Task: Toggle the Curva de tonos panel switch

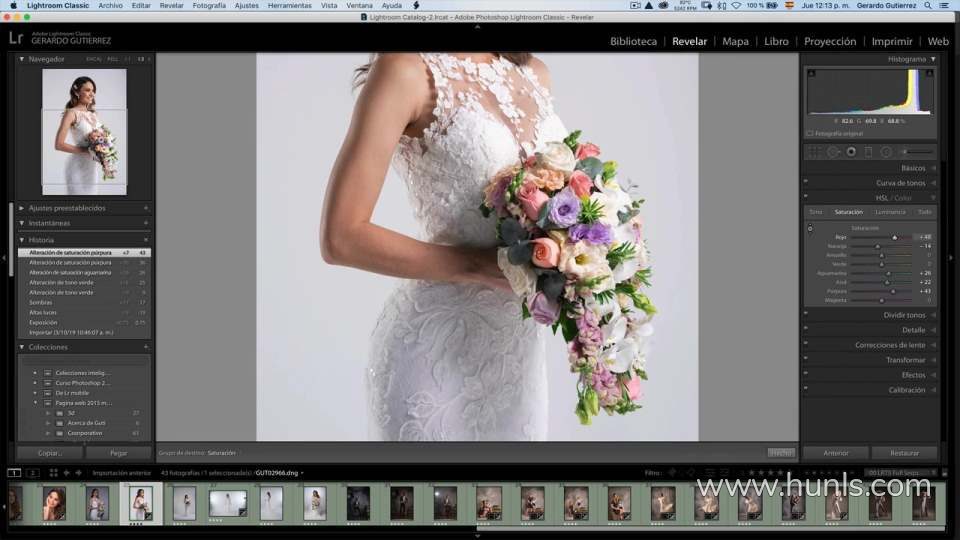Action: 806,183
